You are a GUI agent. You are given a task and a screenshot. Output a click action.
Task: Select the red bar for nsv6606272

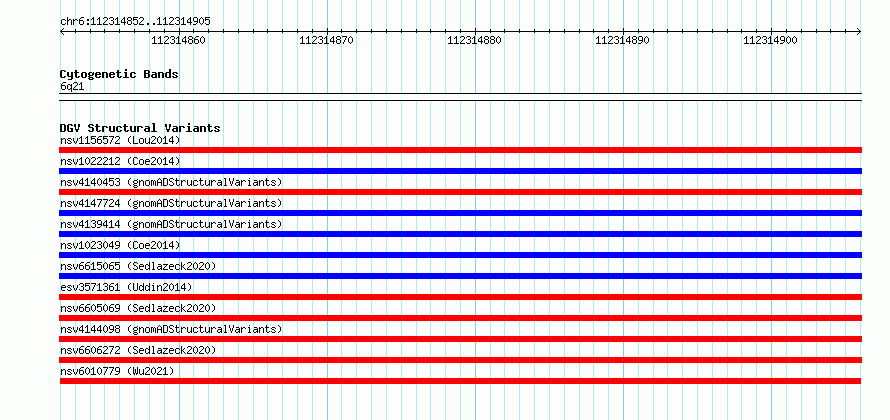pyautogui.click(x=461, y=360)
